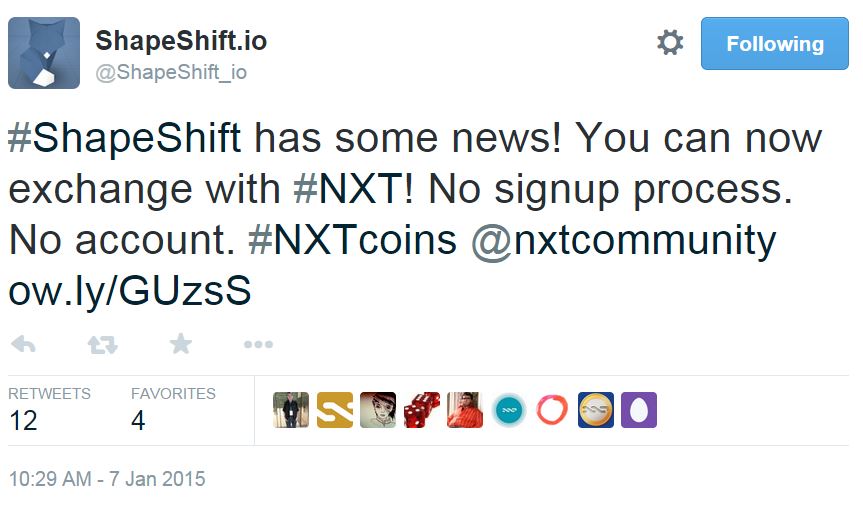Open the @ShapeShift_io handle

171,72
